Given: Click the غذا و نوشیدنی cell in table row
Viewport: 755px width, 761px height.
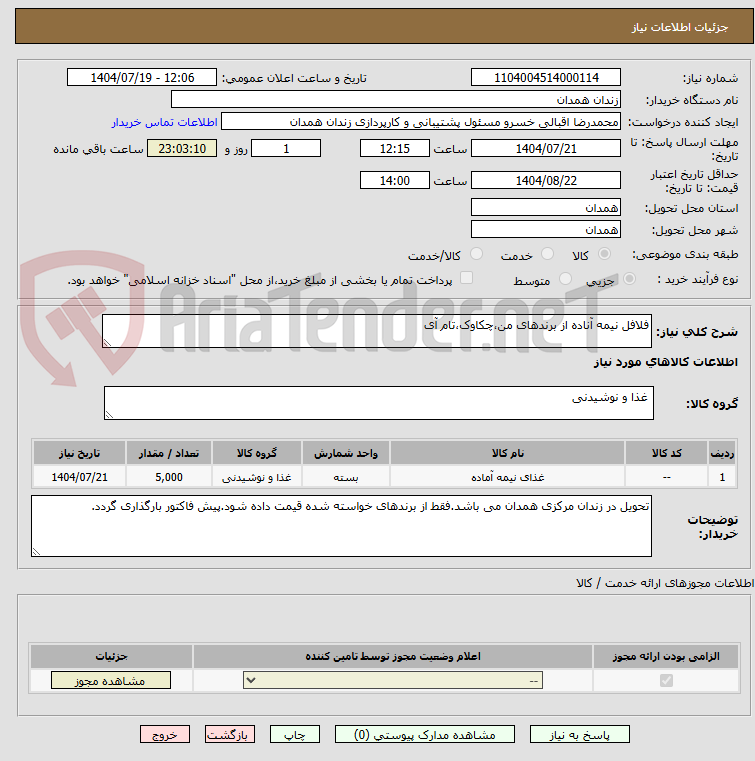Looking at the screenshot, I should pos(257,477).
